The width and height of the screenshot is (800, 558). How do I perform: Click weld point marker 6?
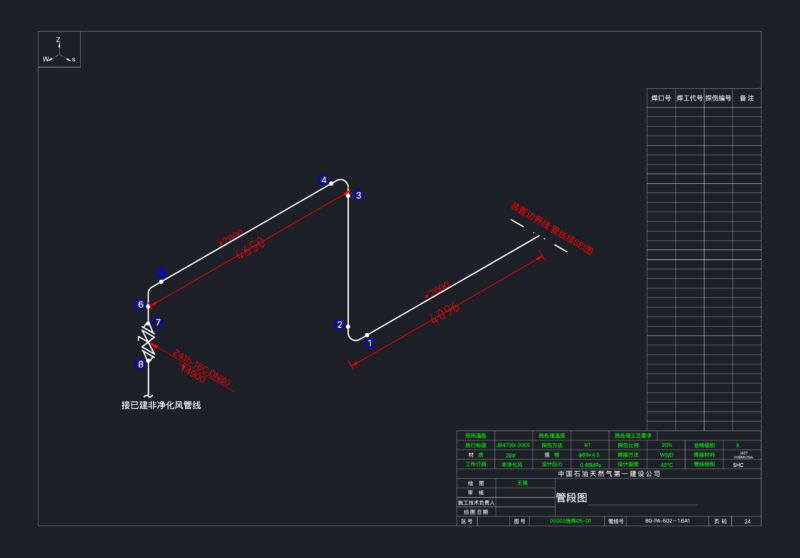pyautogui.click(x=140, y=305)
